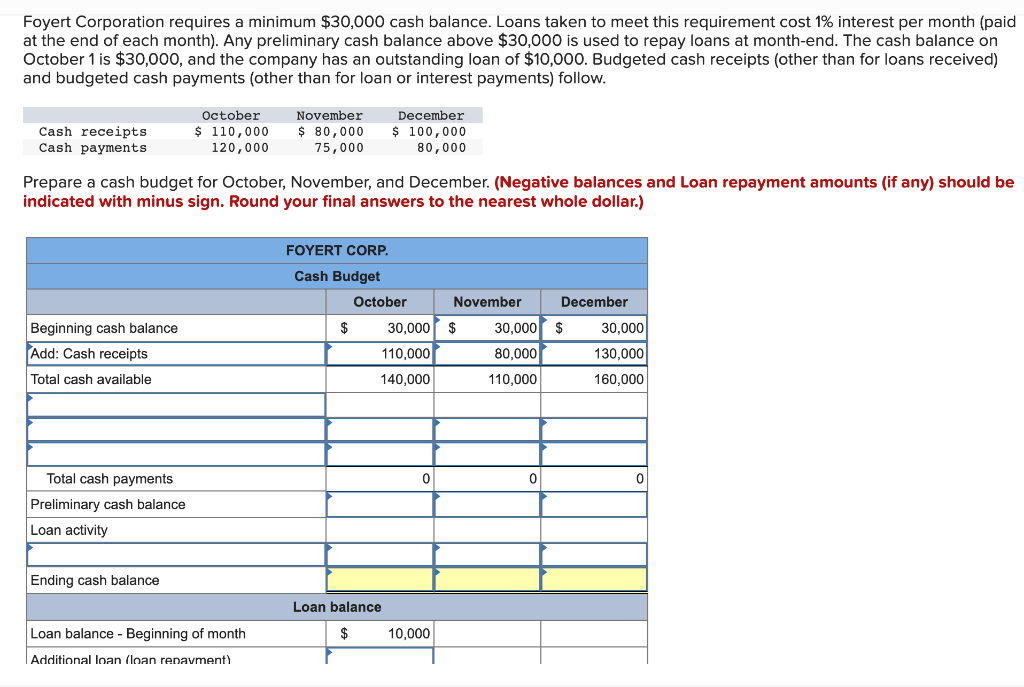
Task: Open third blank label dropdown just above Total cash payments
Action: 176,454
